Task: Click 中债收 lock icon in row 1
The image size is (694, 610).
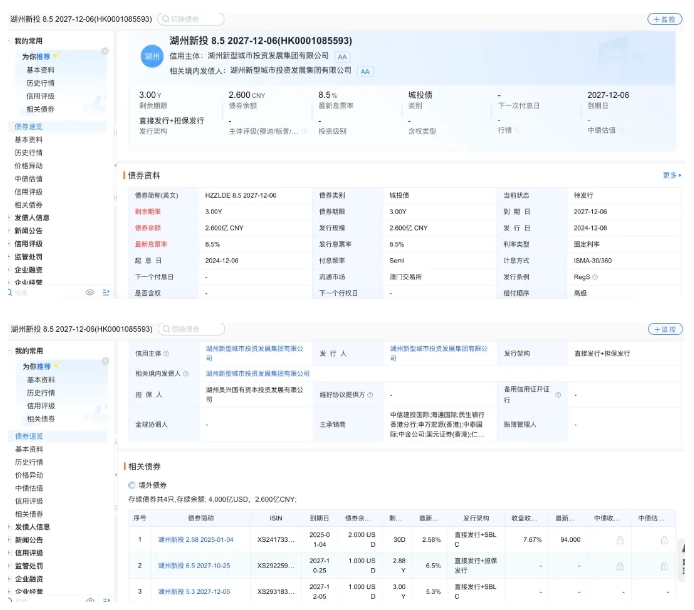Action: (620, 540)
